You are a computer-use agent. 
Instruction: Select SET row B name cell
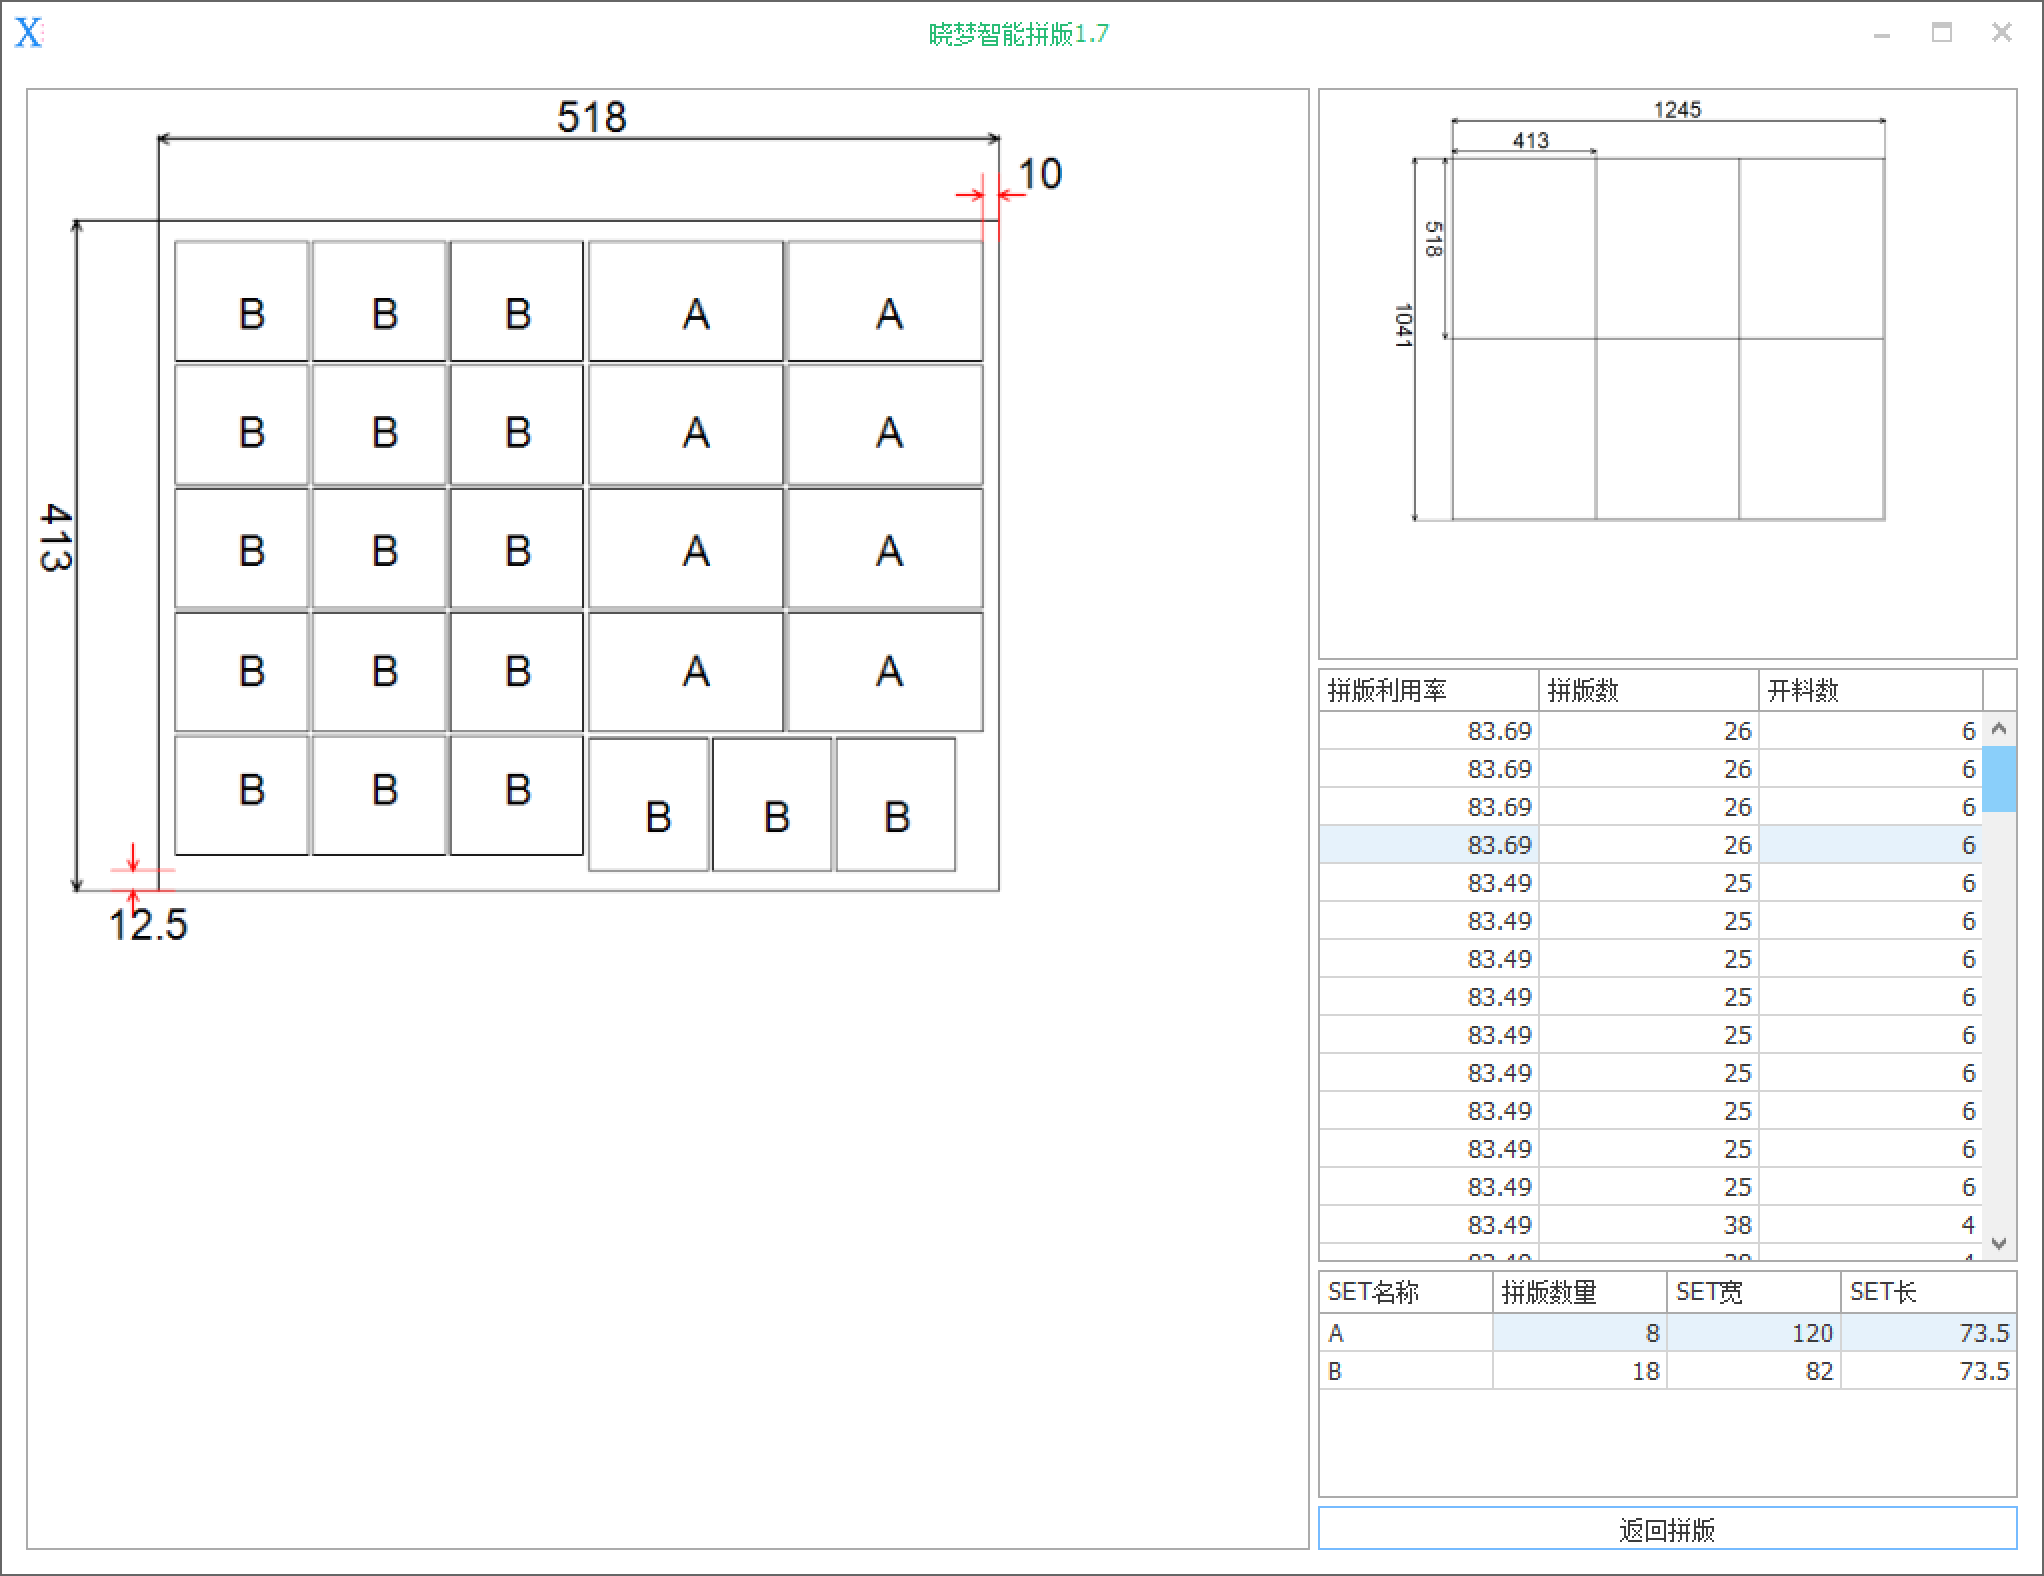pos(1405,1371)
